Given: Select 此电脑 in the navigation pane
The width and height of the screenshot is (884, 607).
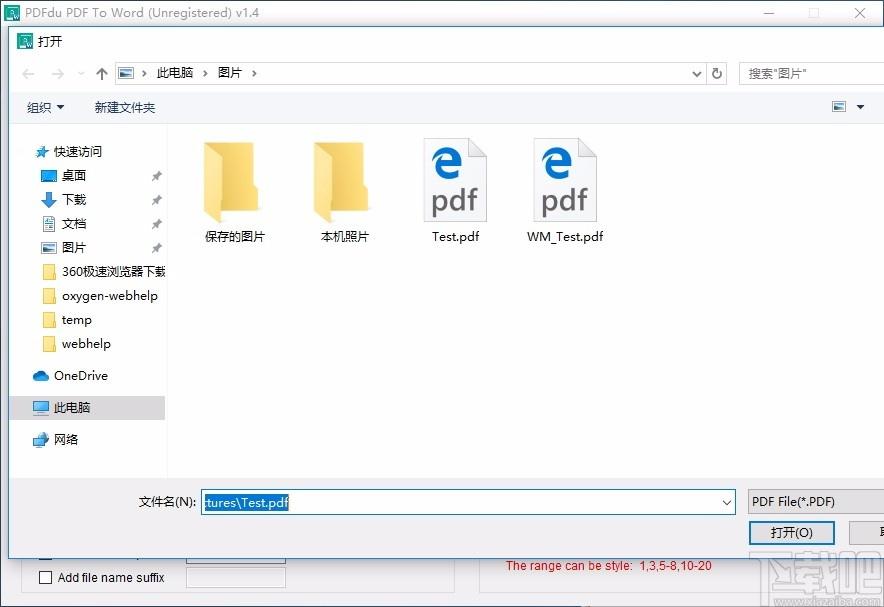Looking at the screenshot, I should click(x=87, y=407).
